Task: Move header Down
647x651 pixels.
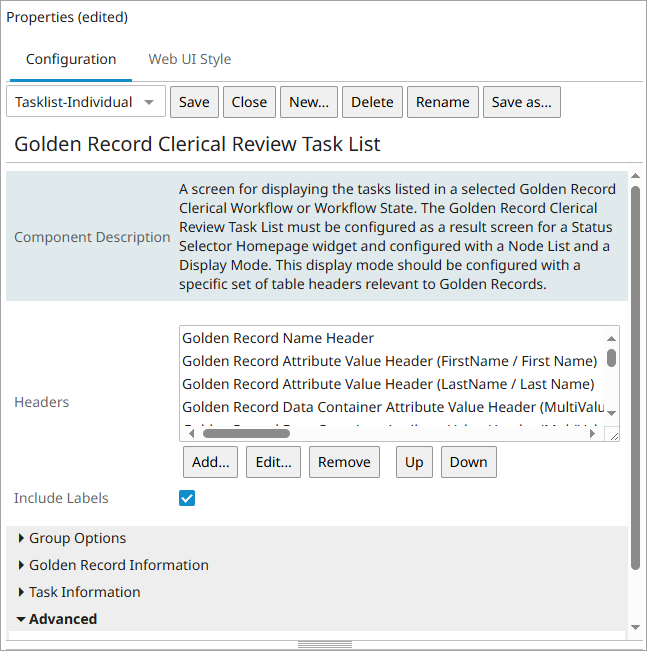Action: [468, 462]
